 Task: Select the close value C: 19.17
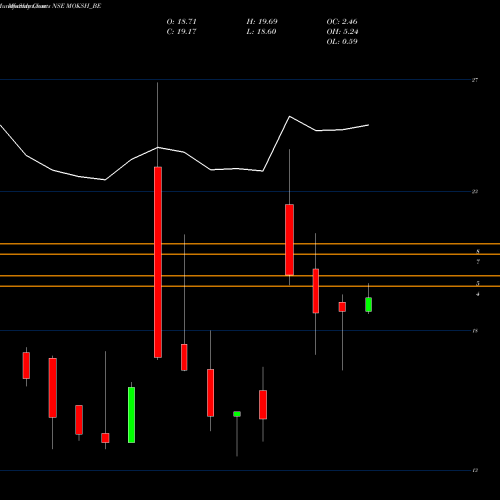coord(181,32)
